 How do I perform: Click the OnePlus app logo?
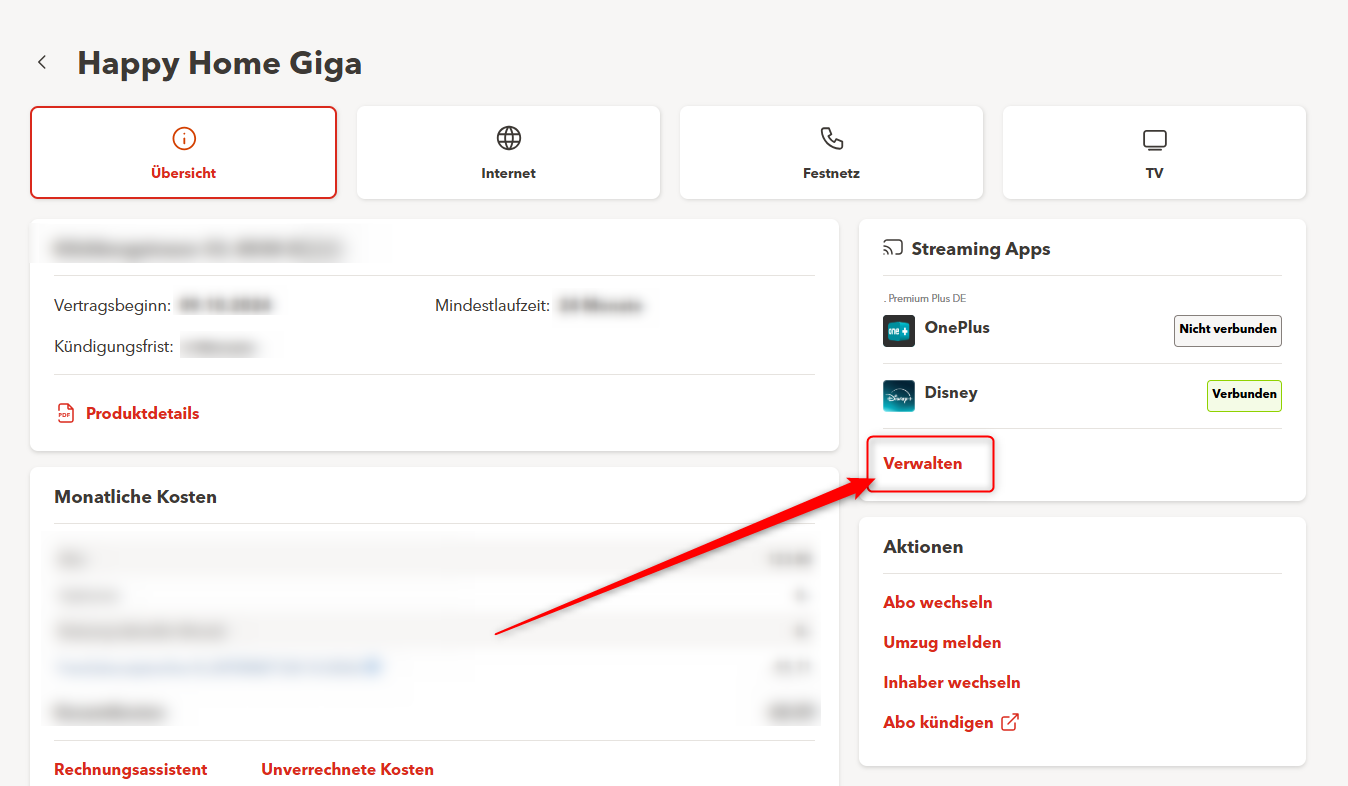click(x=898, y=331)
